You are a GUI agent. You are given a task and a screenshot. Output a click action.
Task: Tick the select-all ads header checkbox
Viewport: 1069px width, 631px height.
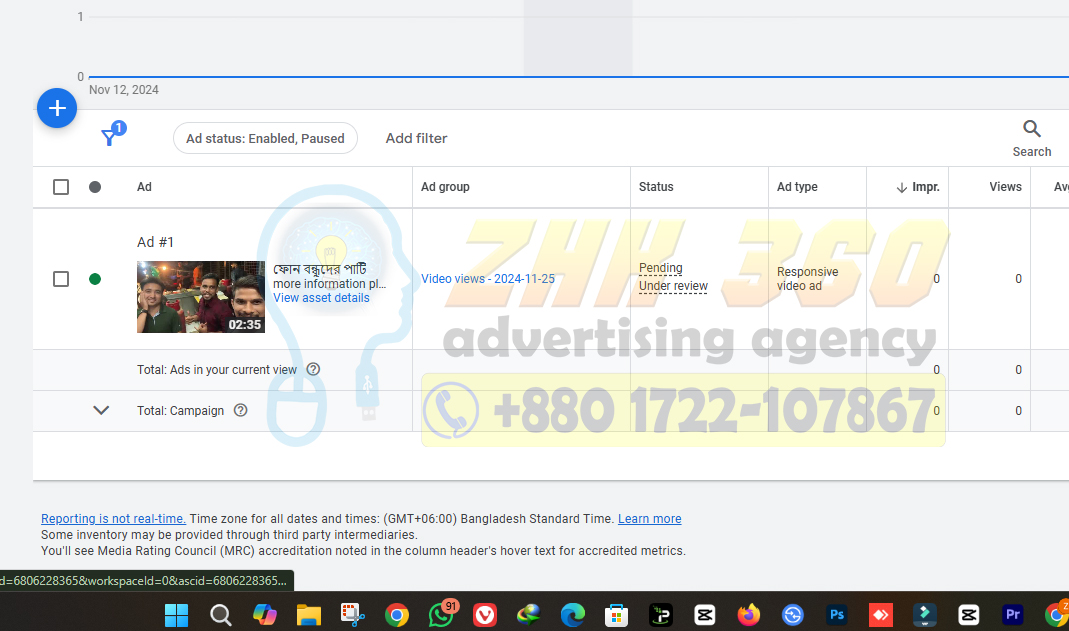coord(61,187)
